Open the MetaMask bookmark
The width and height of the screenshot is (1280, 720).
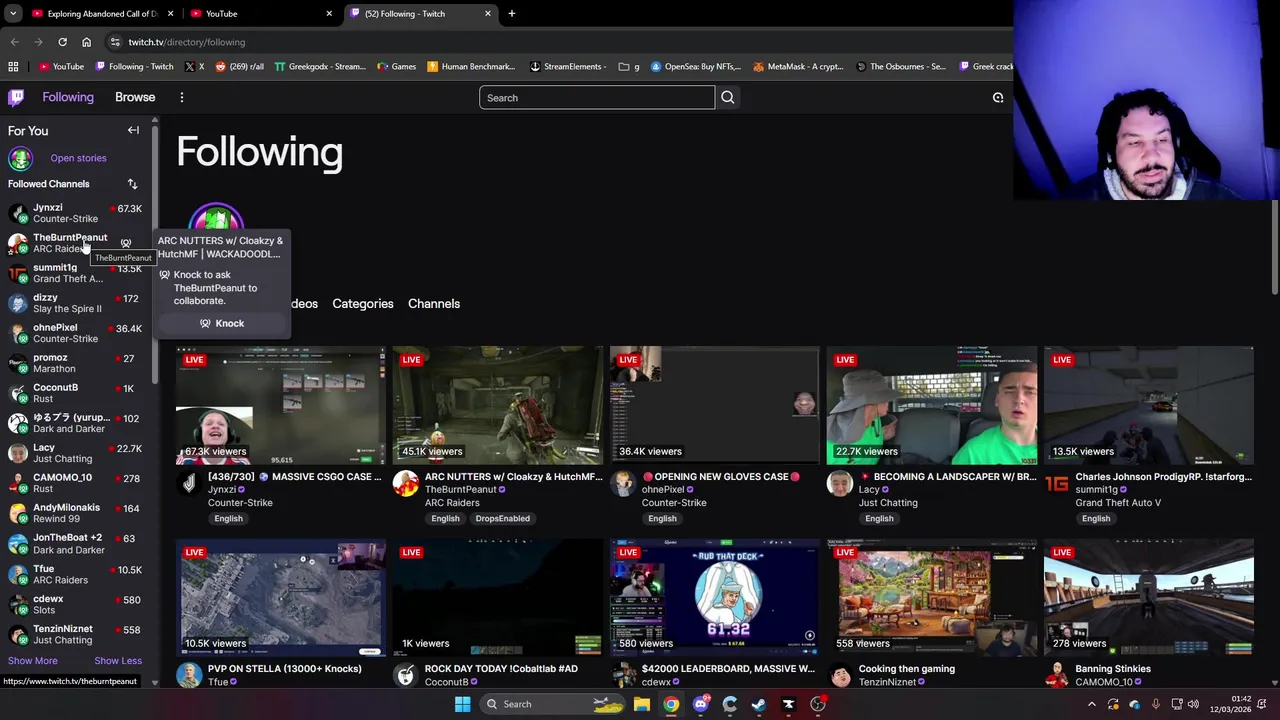[798, 67]
